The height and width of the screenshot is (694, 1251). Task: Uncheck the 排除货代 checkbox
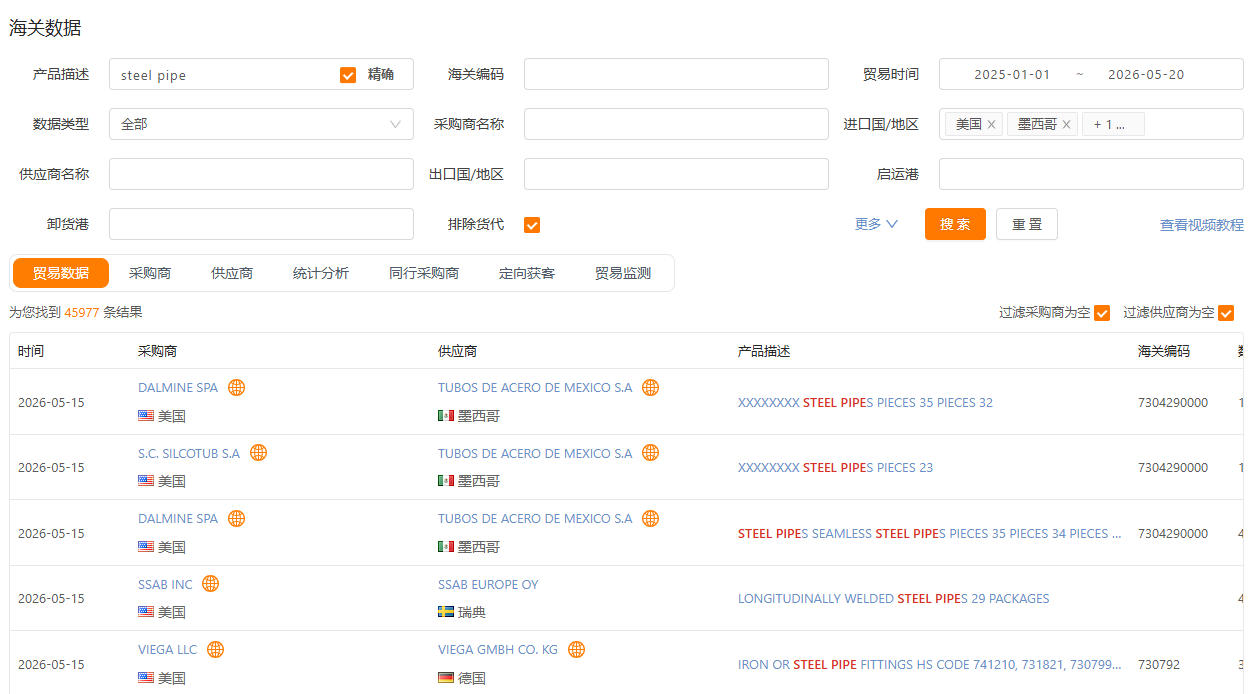[532, 225]
